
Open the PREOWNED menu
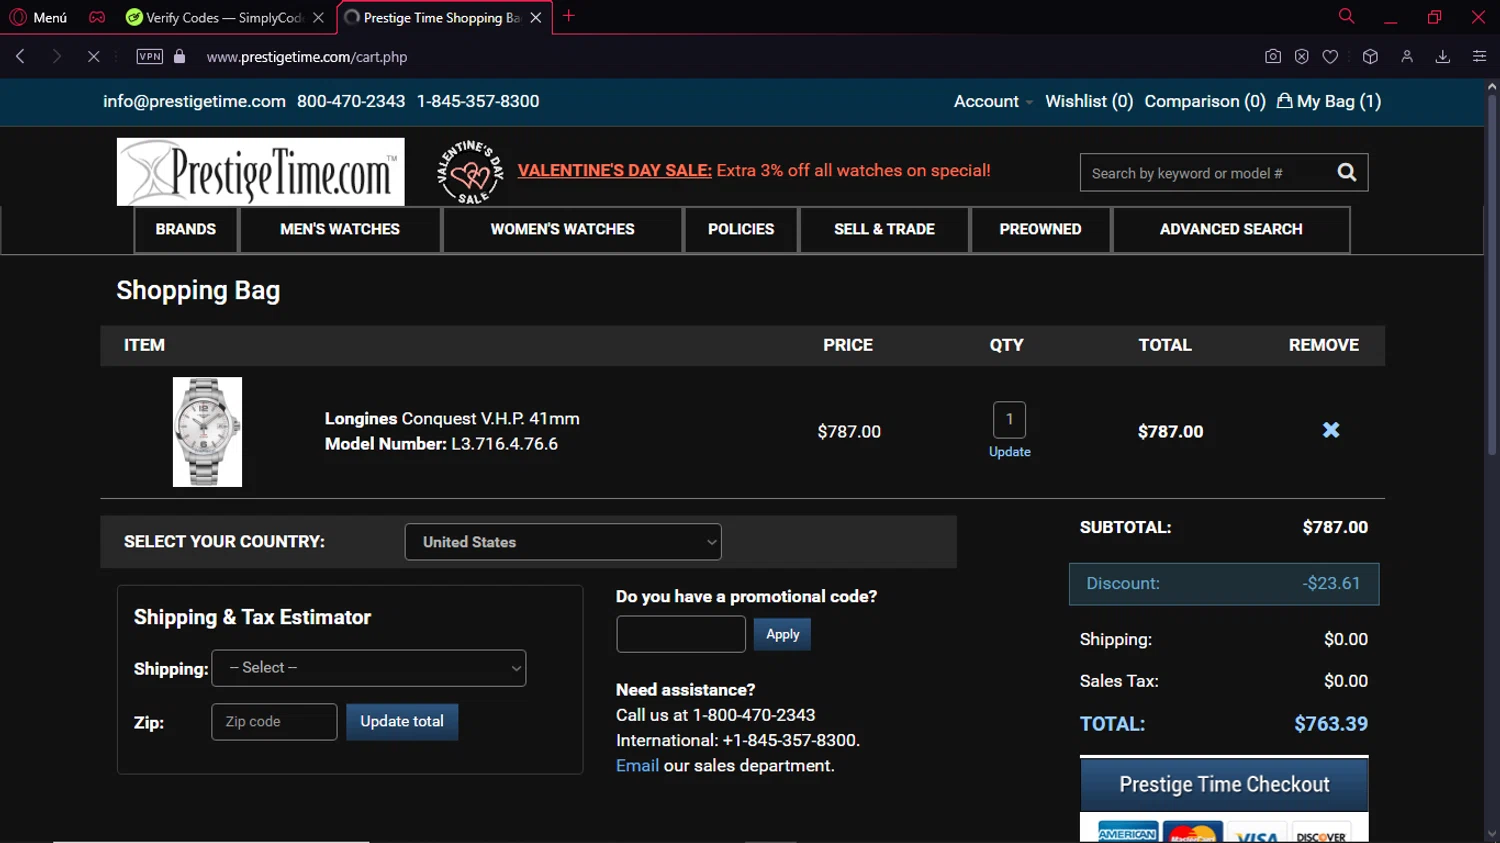pyautogui.click(x=1040, y=229)
